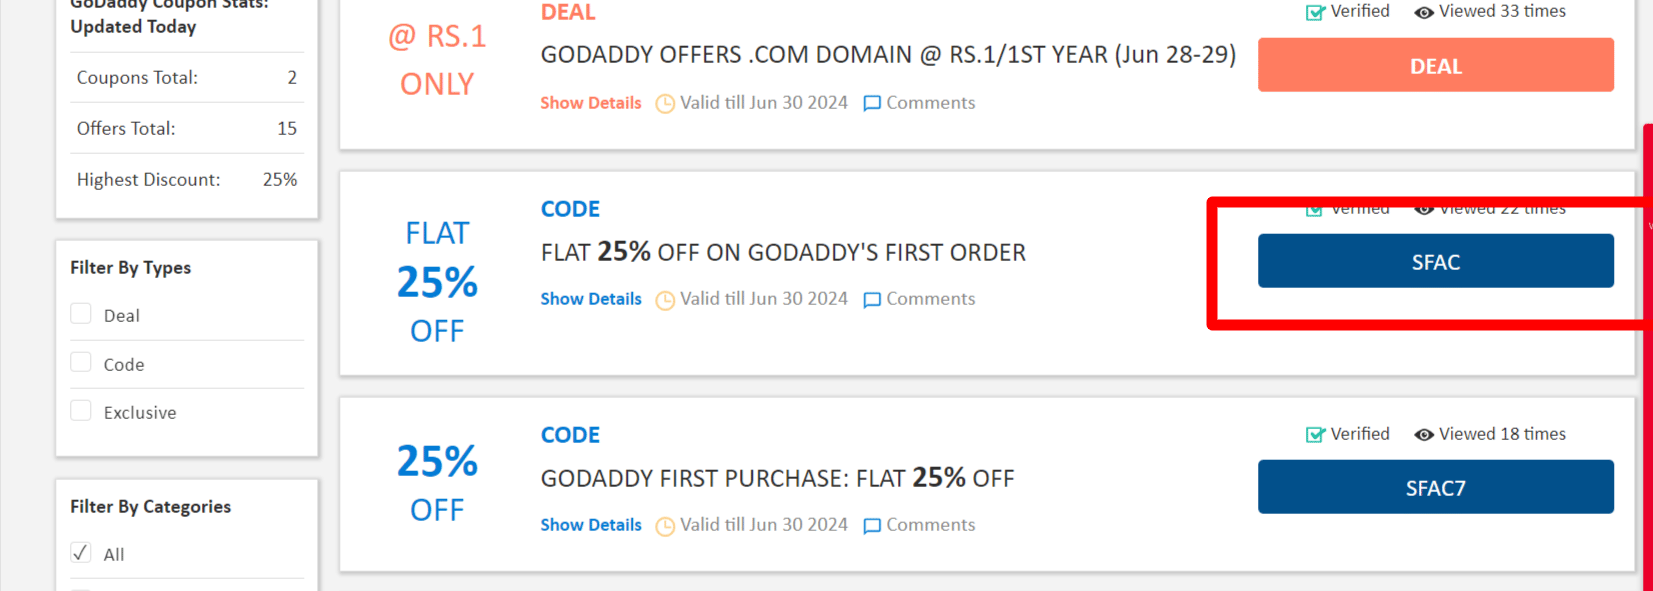The height and width of the screenshot is (591, 1653).
Task: Expand Show Details for Rs.1 domain deal
Action: pos(591,103)
